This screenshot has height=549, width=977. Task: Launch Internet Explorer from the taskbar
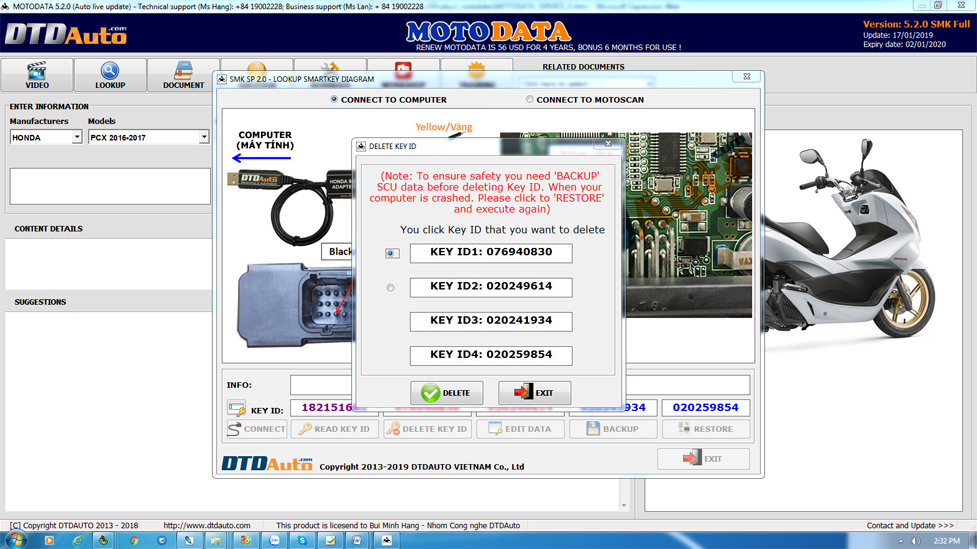[77, 540]
